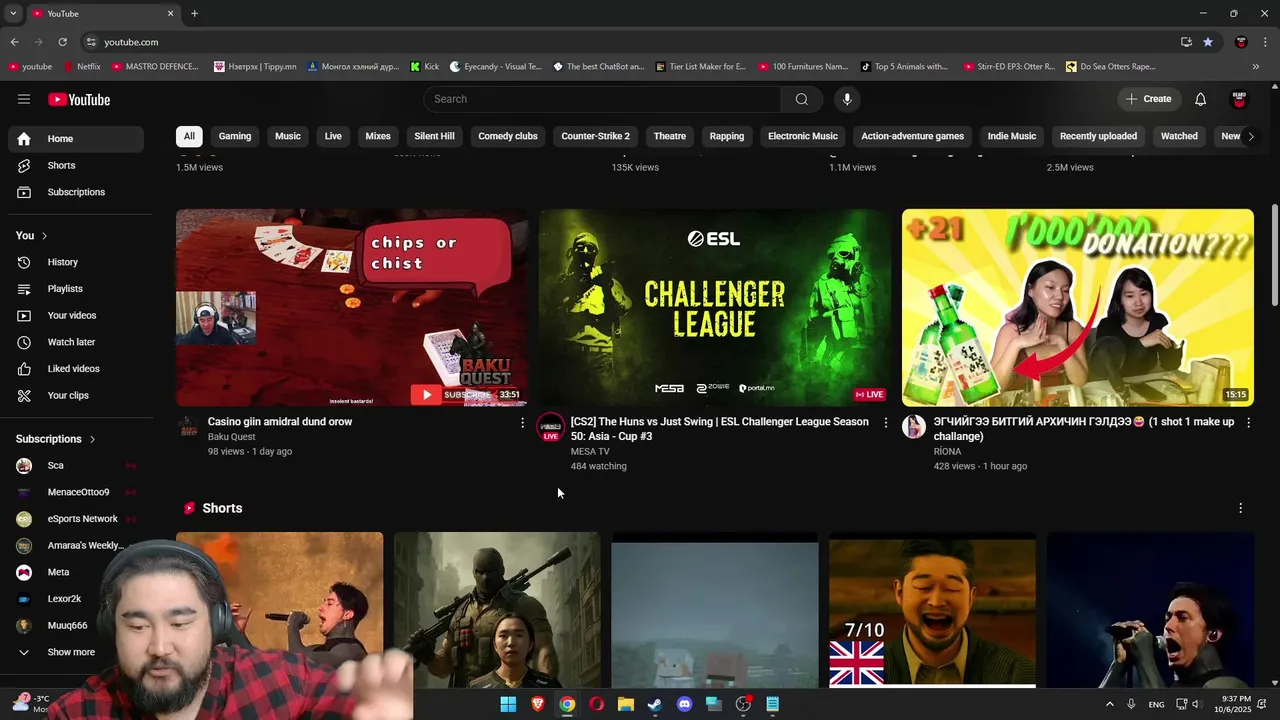Open the Baku Quest channel avatar
The width and height of the screenshot is (1280, 720).
click(188, 427)
